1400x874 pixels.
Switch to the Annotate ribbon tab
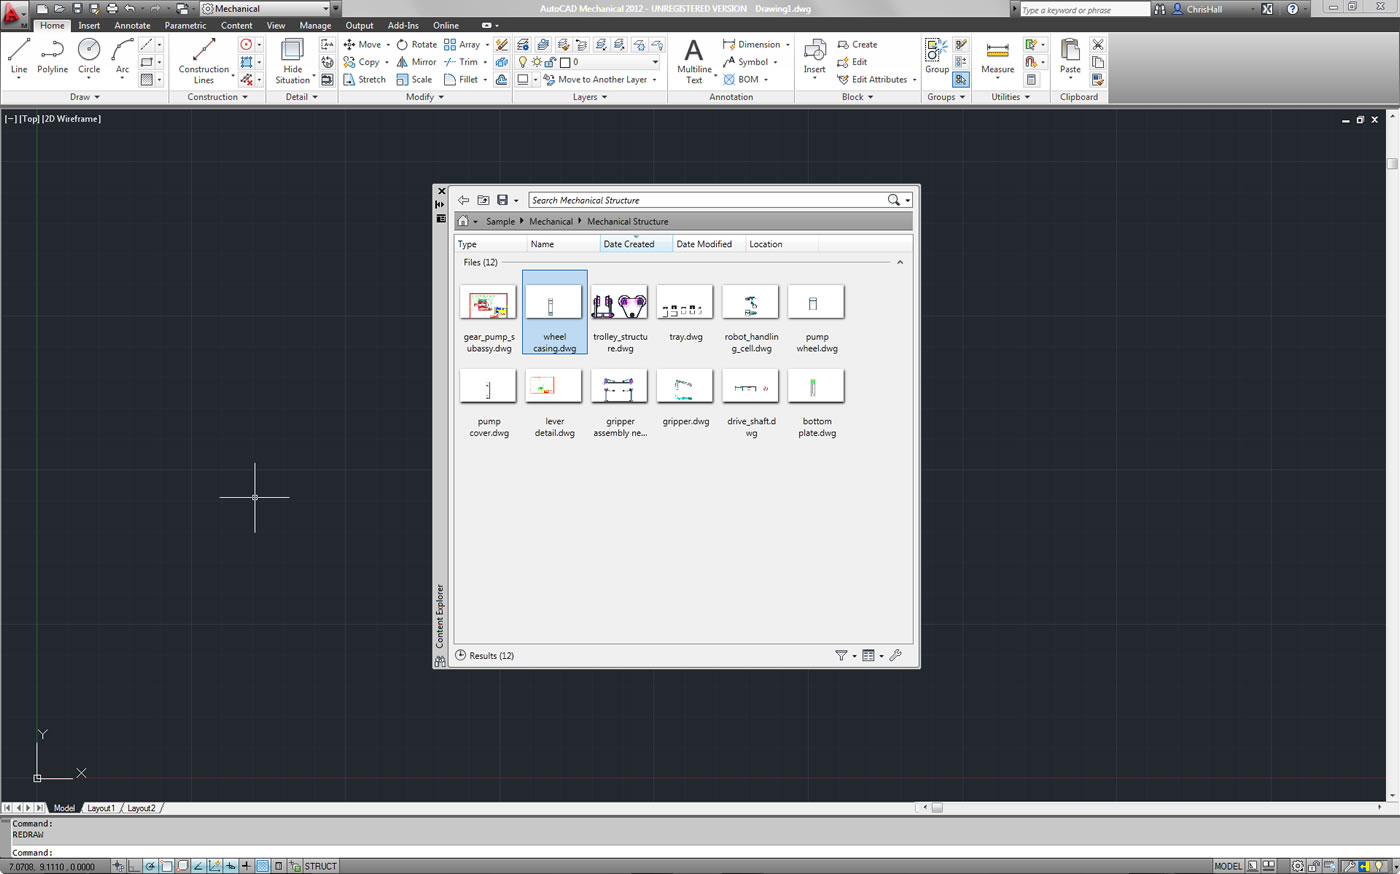pyautogui.click(x=132, y=25)
